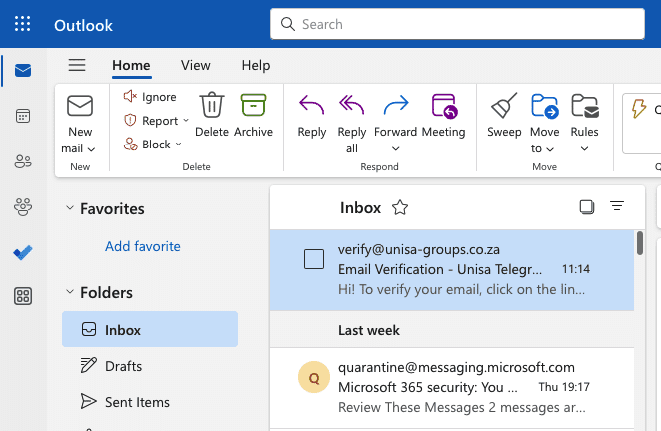Image resolution: width=661 pixels, height=431 pixels.
Task: Expand the Report dropdown arrow
Action: click(186, 121)
